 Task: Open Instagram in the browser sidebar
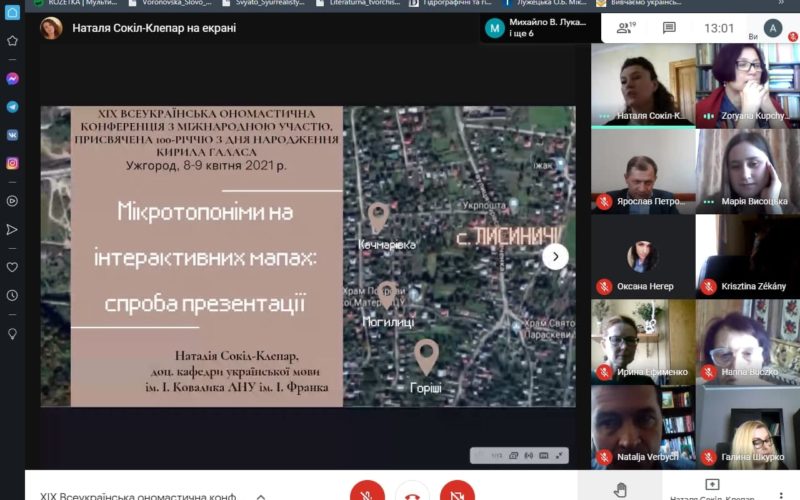tap(13, 163)
